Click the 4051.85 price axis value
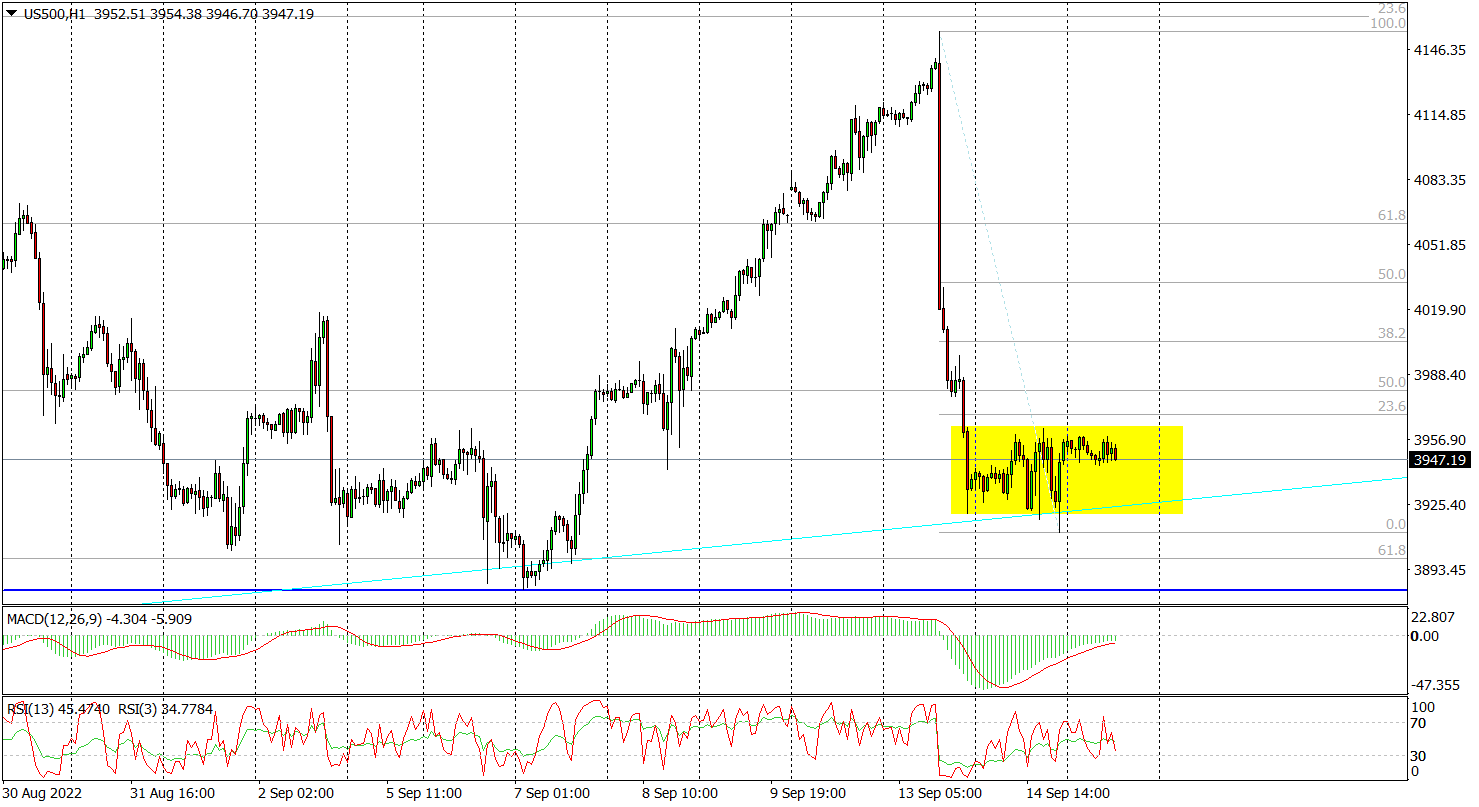The height and width of the screenshot is (807, 1479). 1442,245
